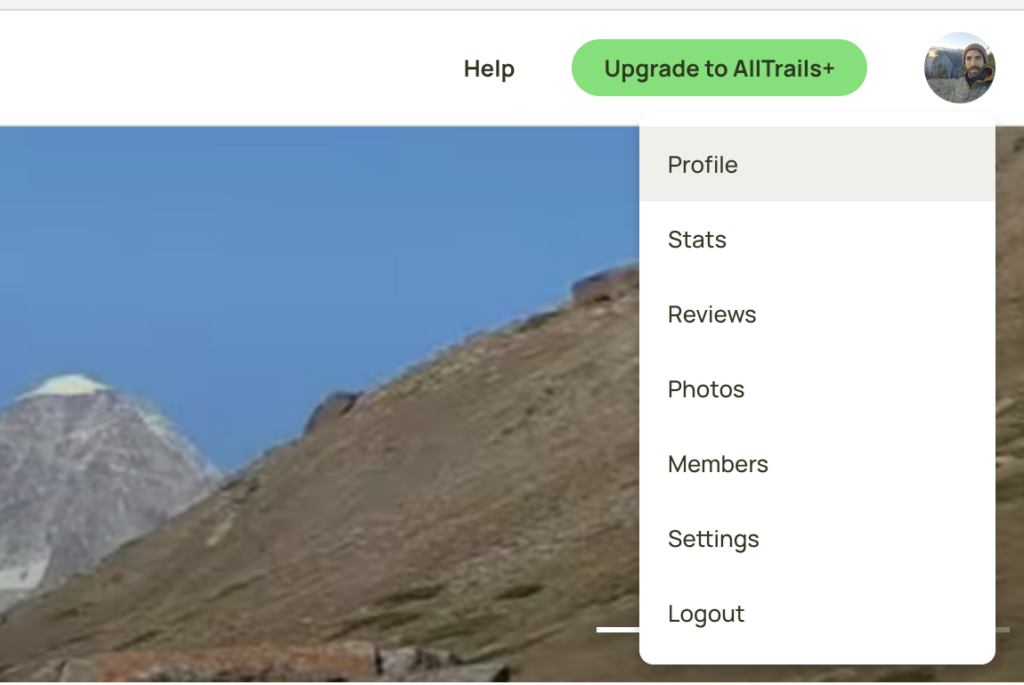Open the Help page
Viewport: 1024px width, 685px height.
[489, 69]
